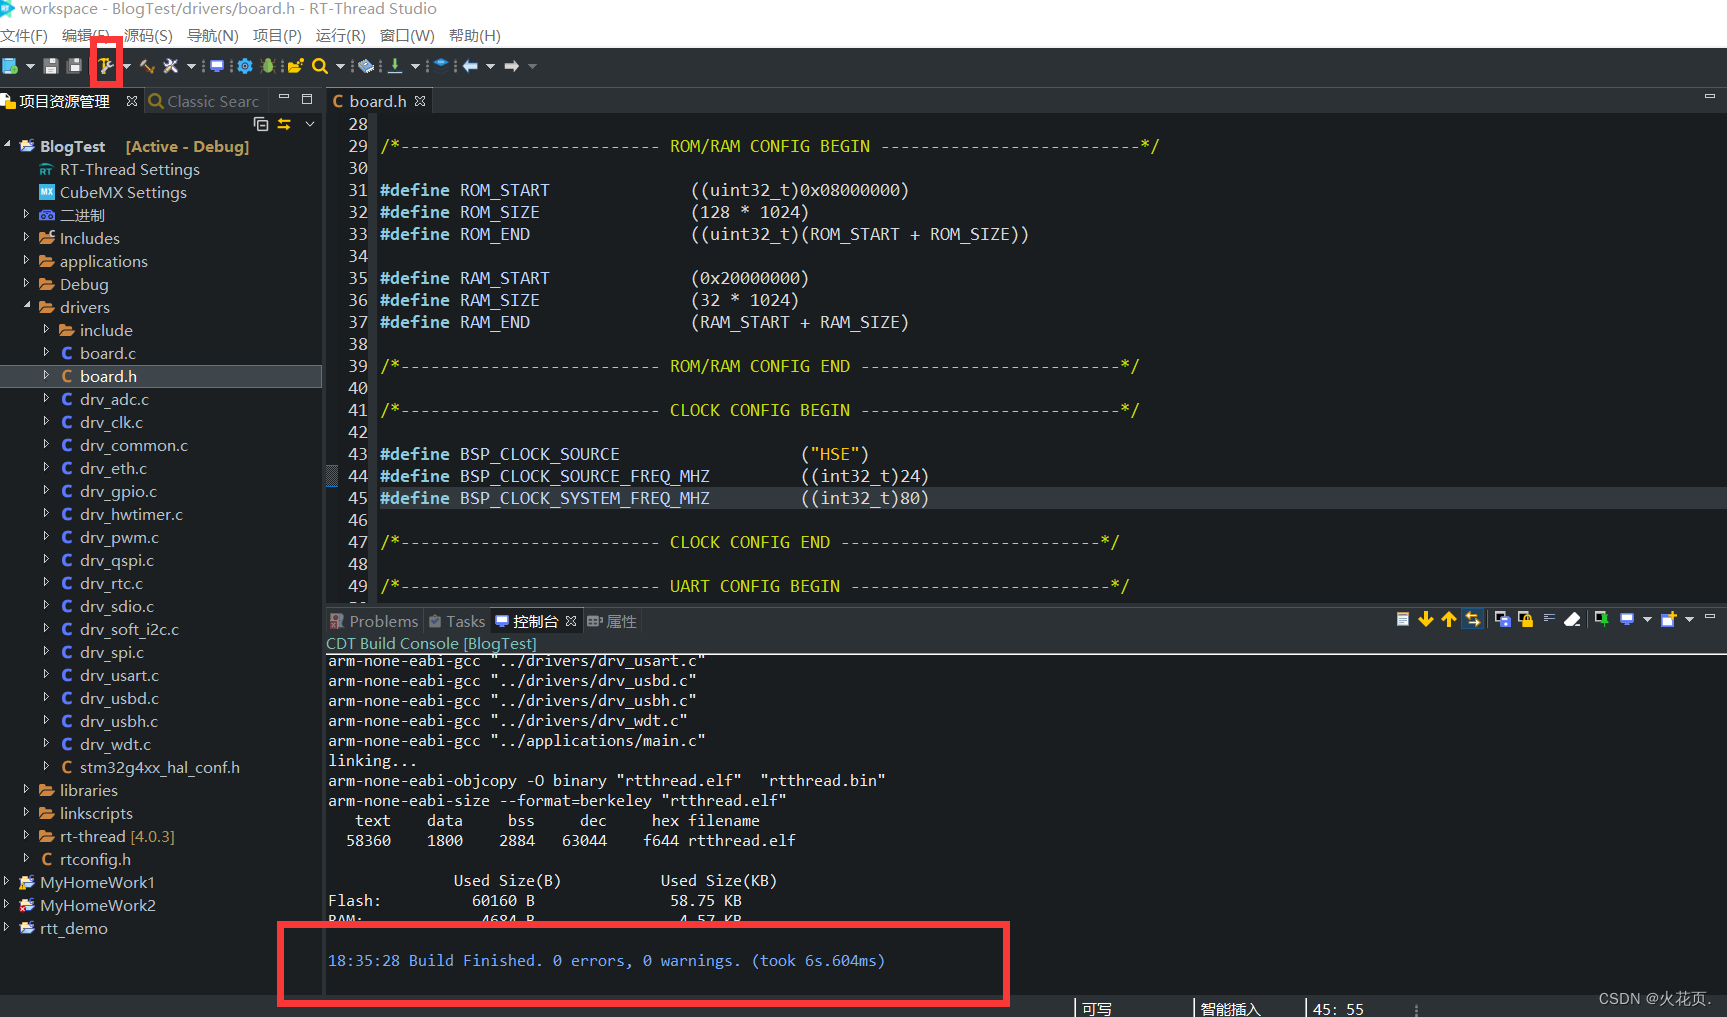Open the 文件(F) menu
This screenshot has height=1017, width=1727.
pyautogui.click(x=24, y=36)
